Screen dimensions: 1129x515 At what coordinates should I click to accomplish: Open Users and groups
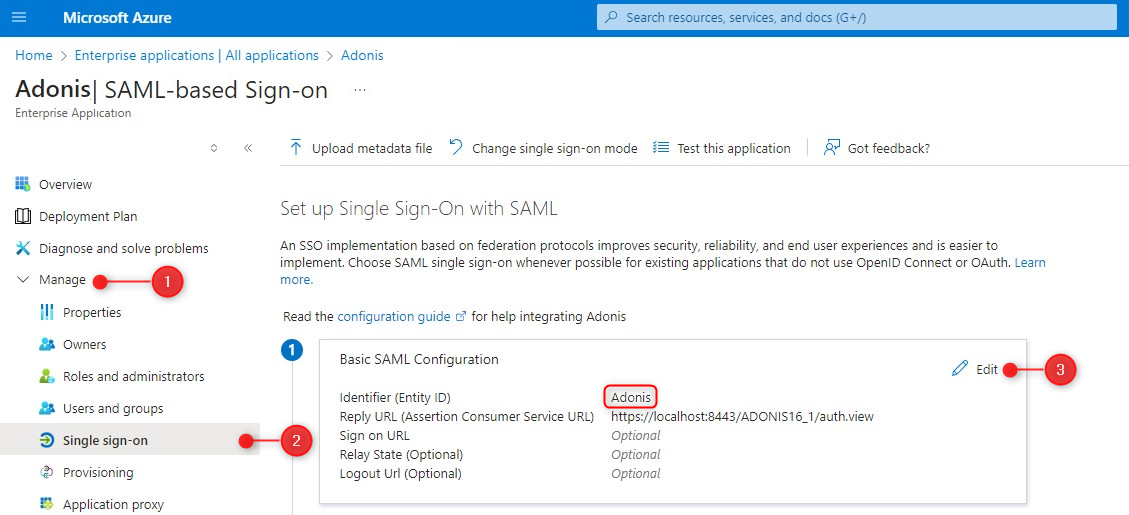coord(113,408)
